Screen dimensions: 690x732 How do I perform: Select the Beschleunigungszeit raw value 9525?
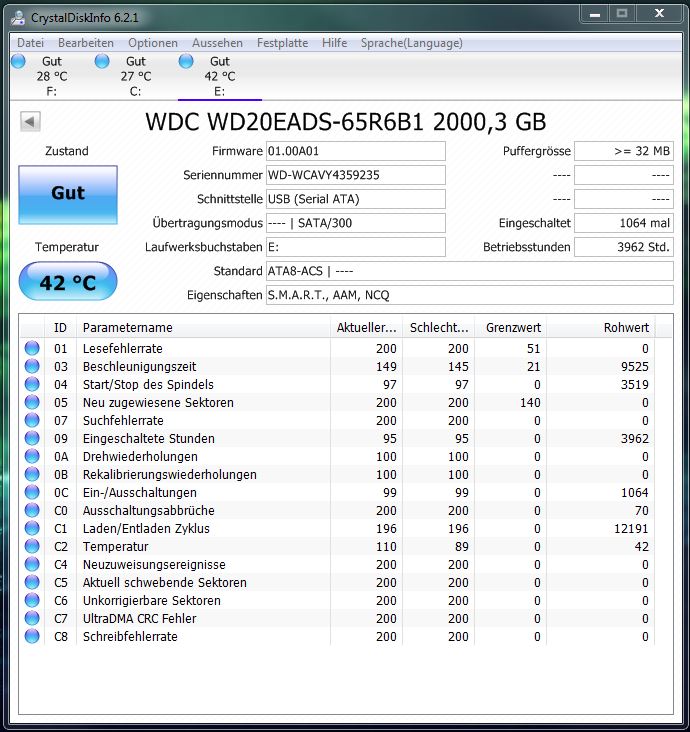[x=634, y=367]
